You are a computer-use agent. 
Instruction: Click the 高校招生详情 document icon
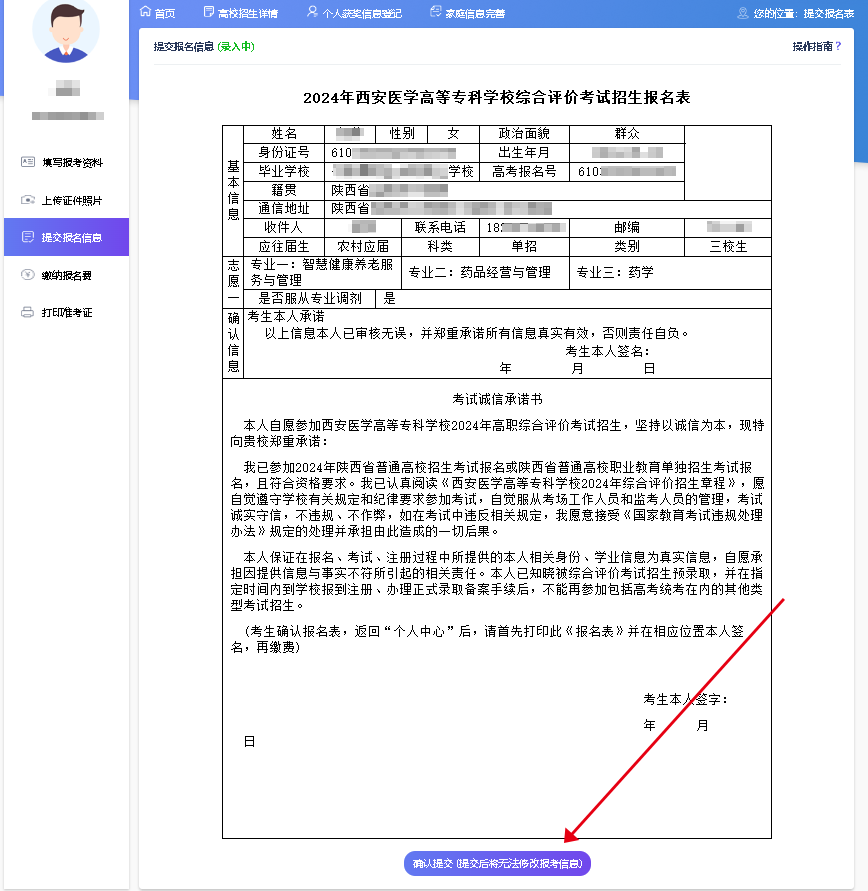point(208,12)
